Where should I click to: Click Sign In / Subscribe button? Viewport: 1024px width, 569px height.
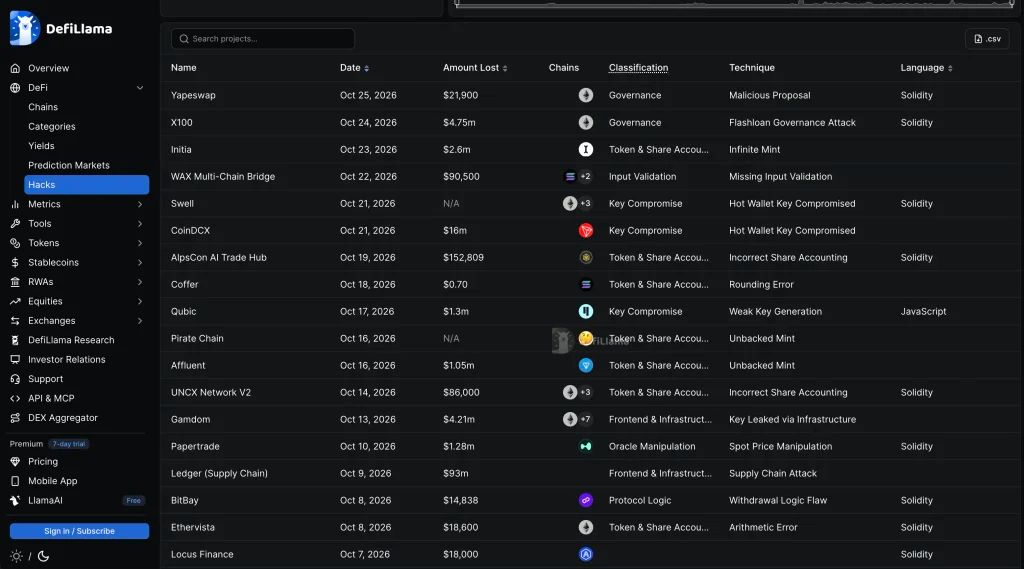tap(79, 531)
